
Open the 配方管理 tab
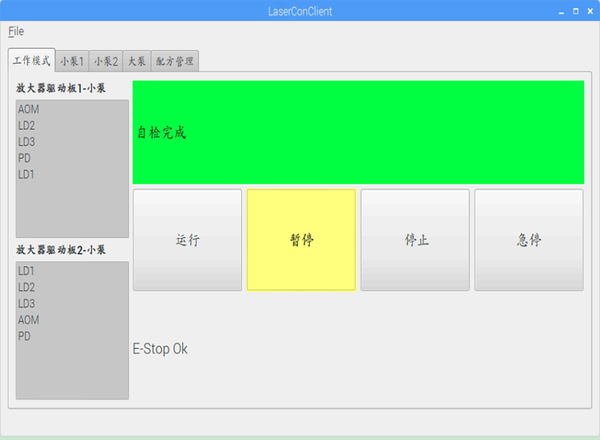[175, 61]
